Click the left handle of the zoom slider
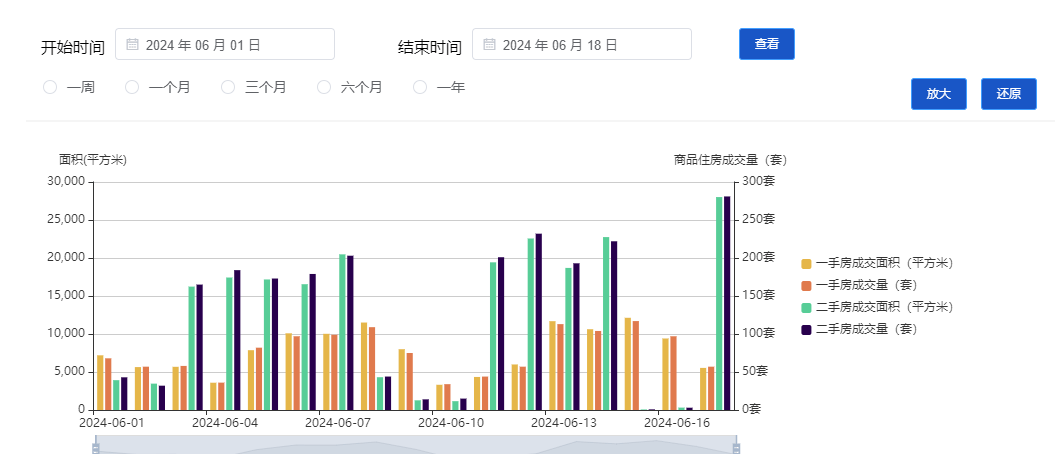This screenshot has height=454, width=1055. click(x=96, y=449)
